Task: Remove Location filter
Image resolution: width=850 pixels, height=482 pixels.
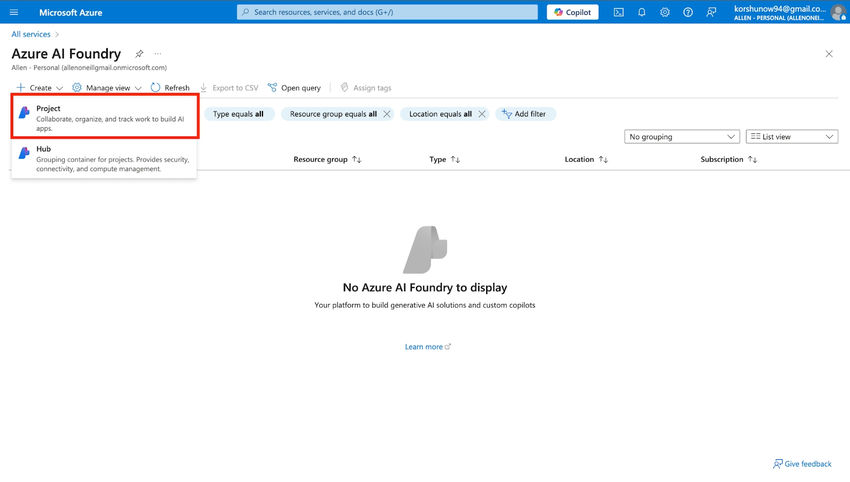Action: [x=481, y=114]
